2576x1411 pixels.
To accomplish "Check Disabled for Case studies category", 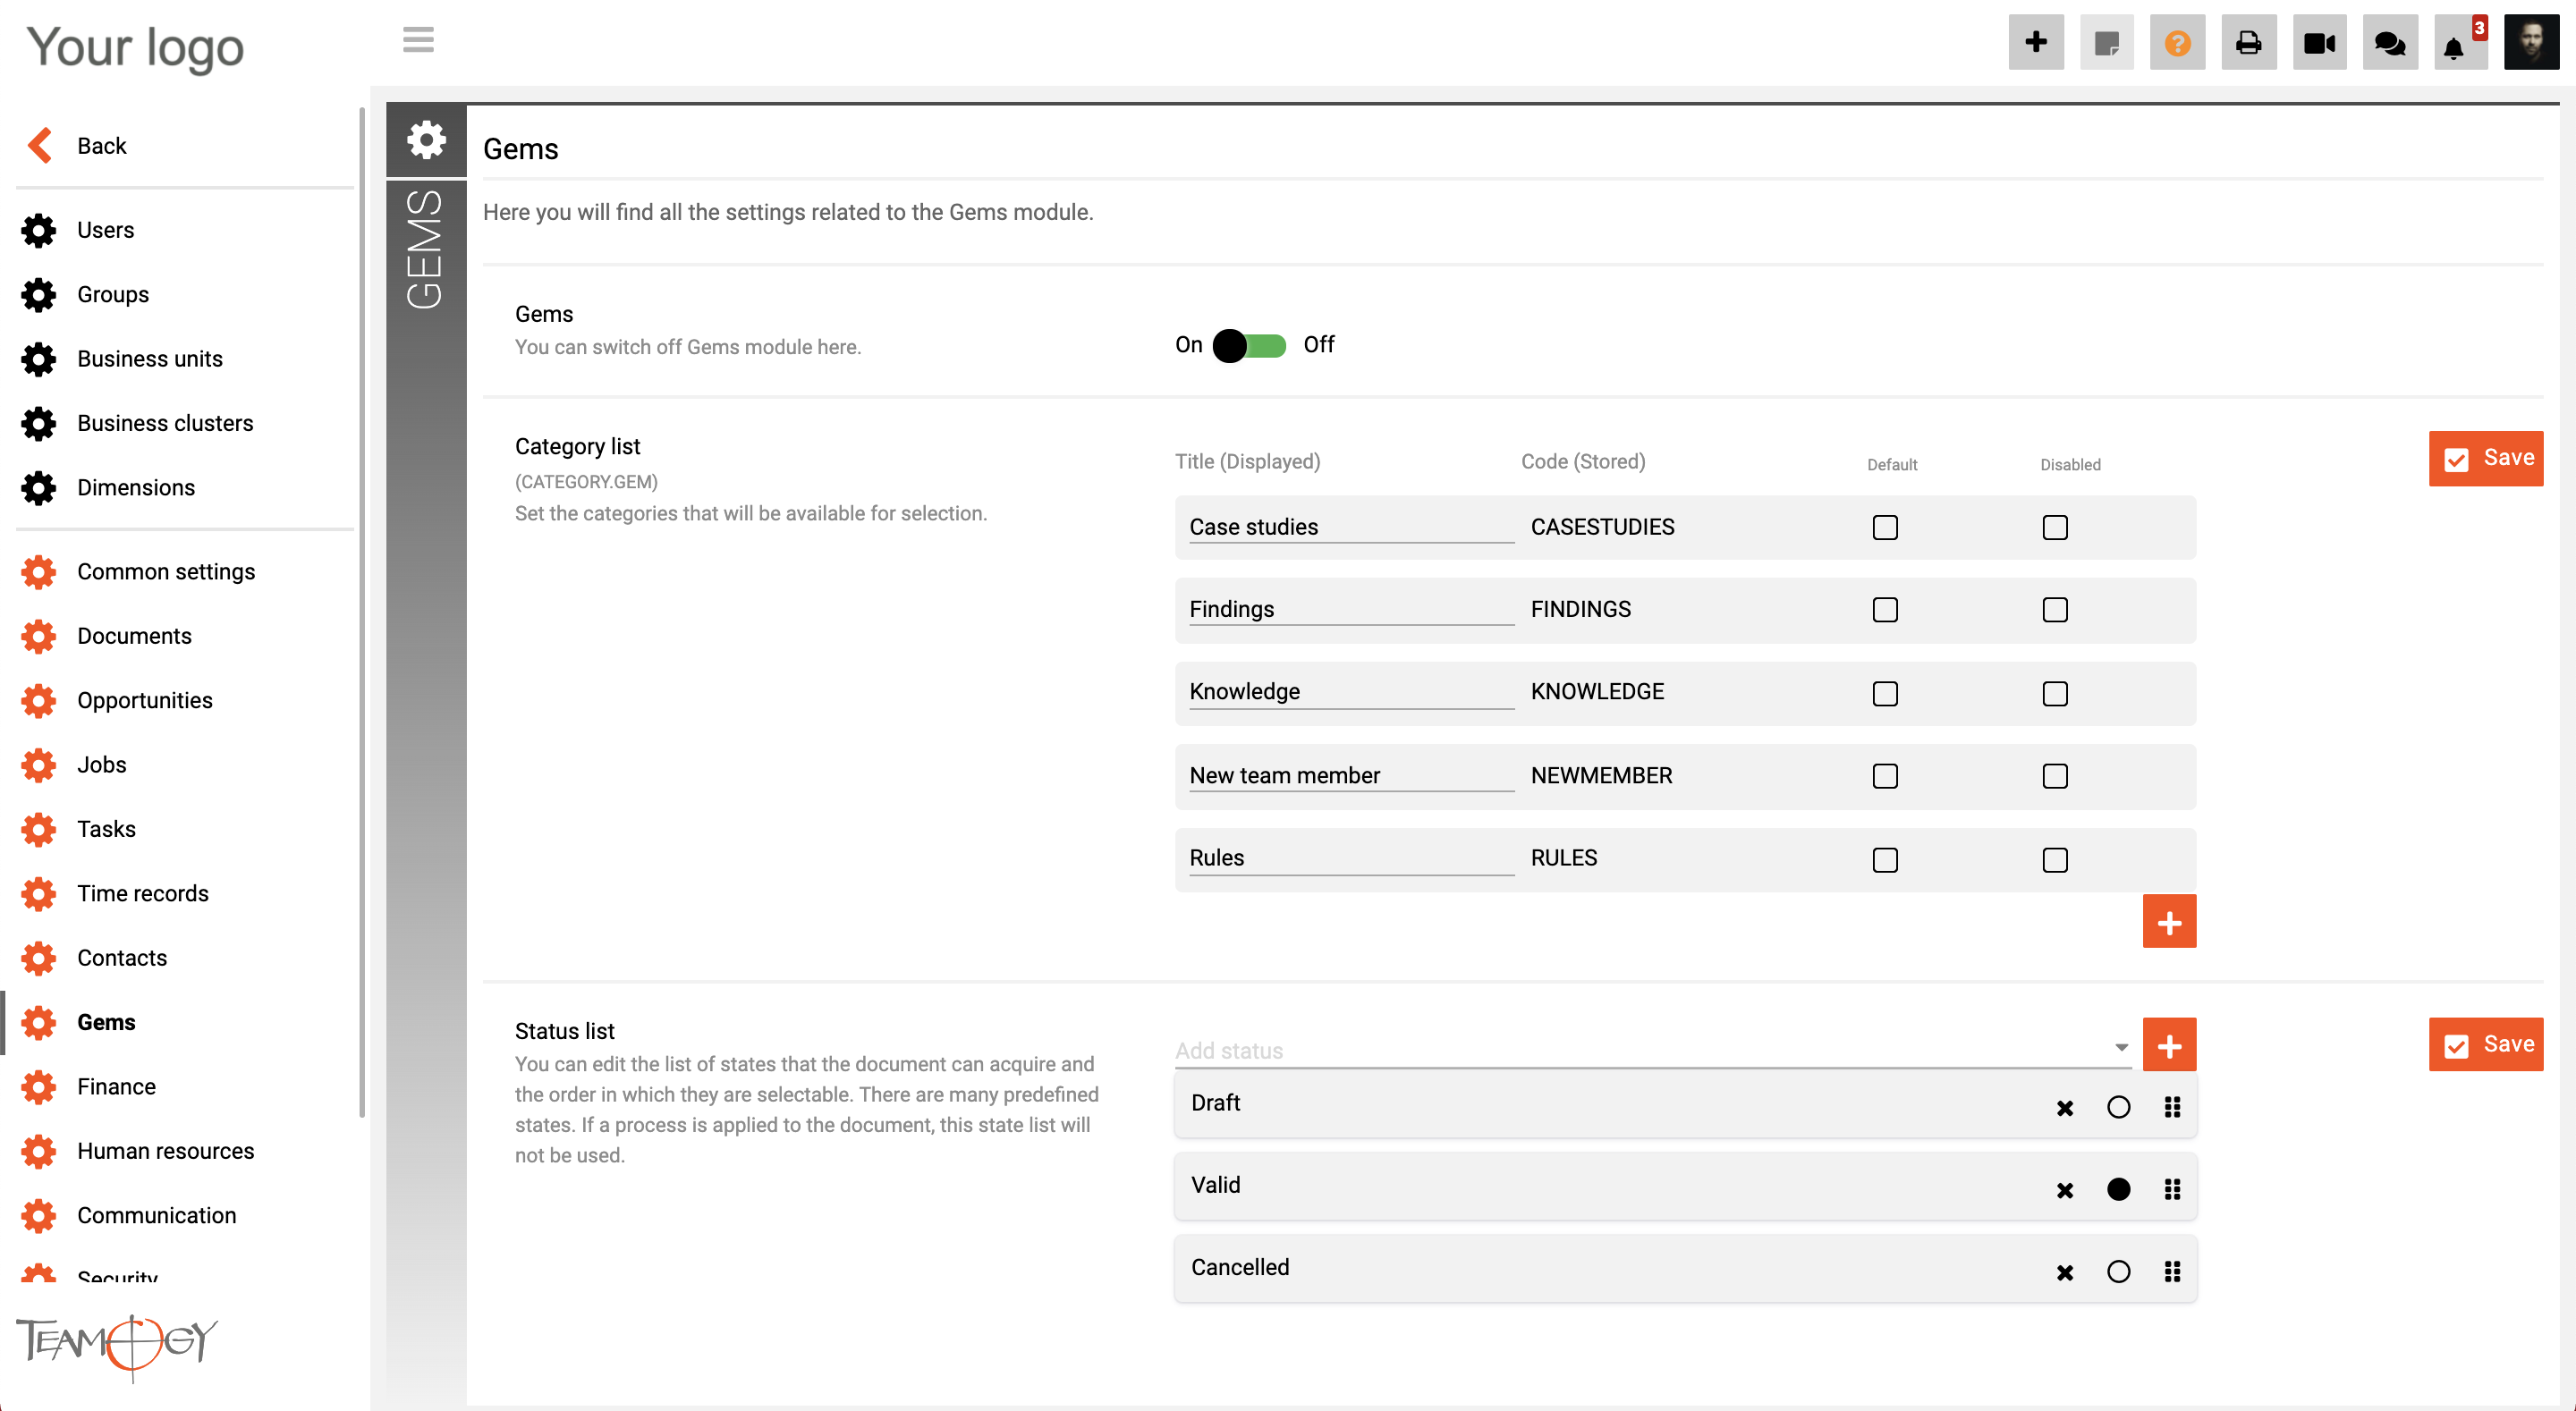I will point(2055,527).
